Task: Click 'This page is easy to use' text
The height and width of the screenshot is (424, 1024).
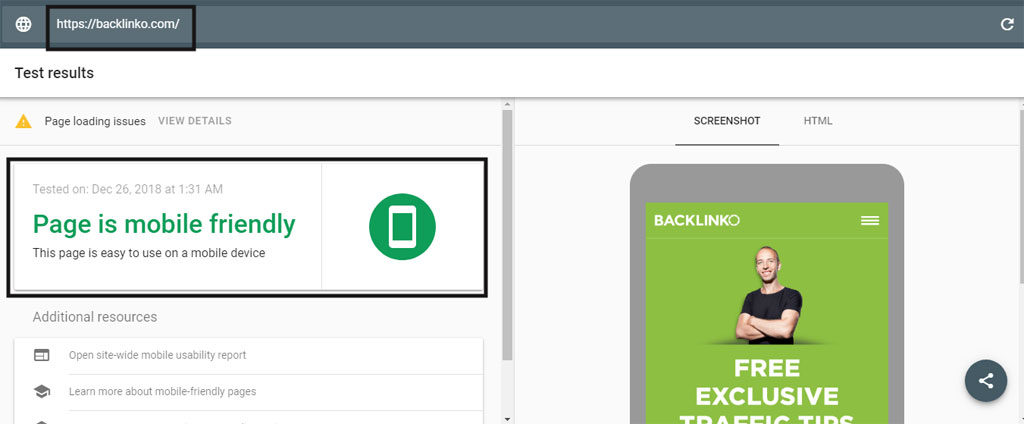Action: pyautogui.click(x=149, y=253)
